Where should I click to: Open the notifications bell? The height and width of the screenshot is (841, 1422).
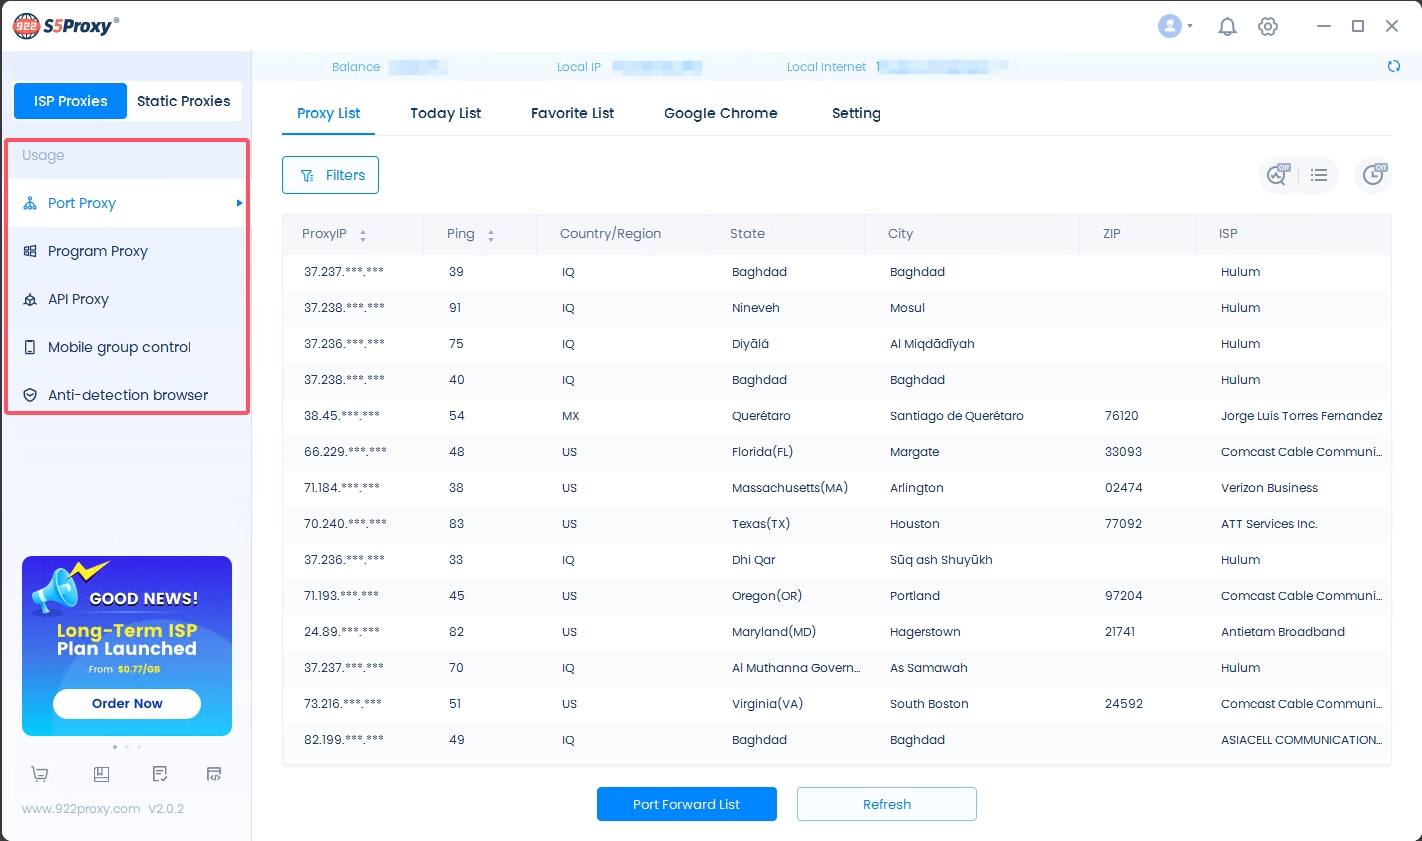click(x=1227, y=27)
